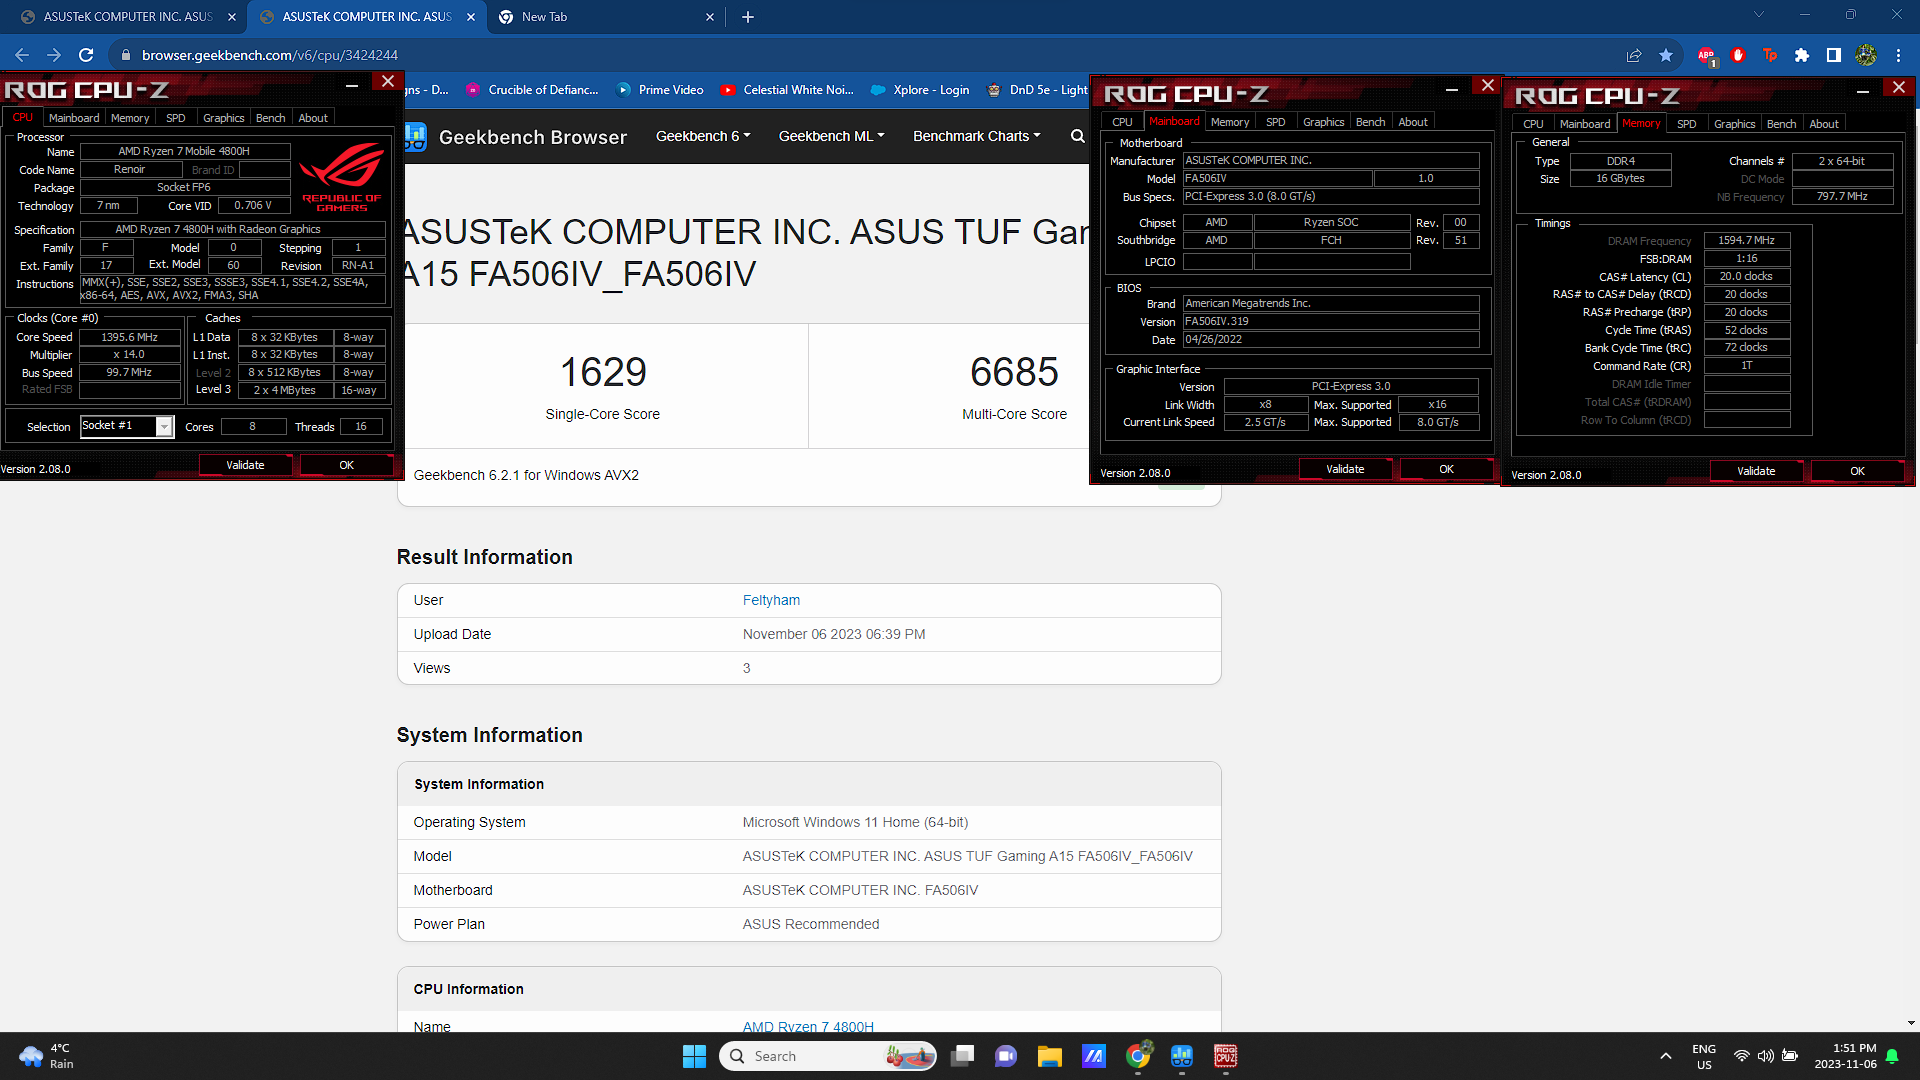Open File Explorer from the taskbar
This screenshot has width=1920, height=1080.
pyautogui.click(x=1049, y=1056)
